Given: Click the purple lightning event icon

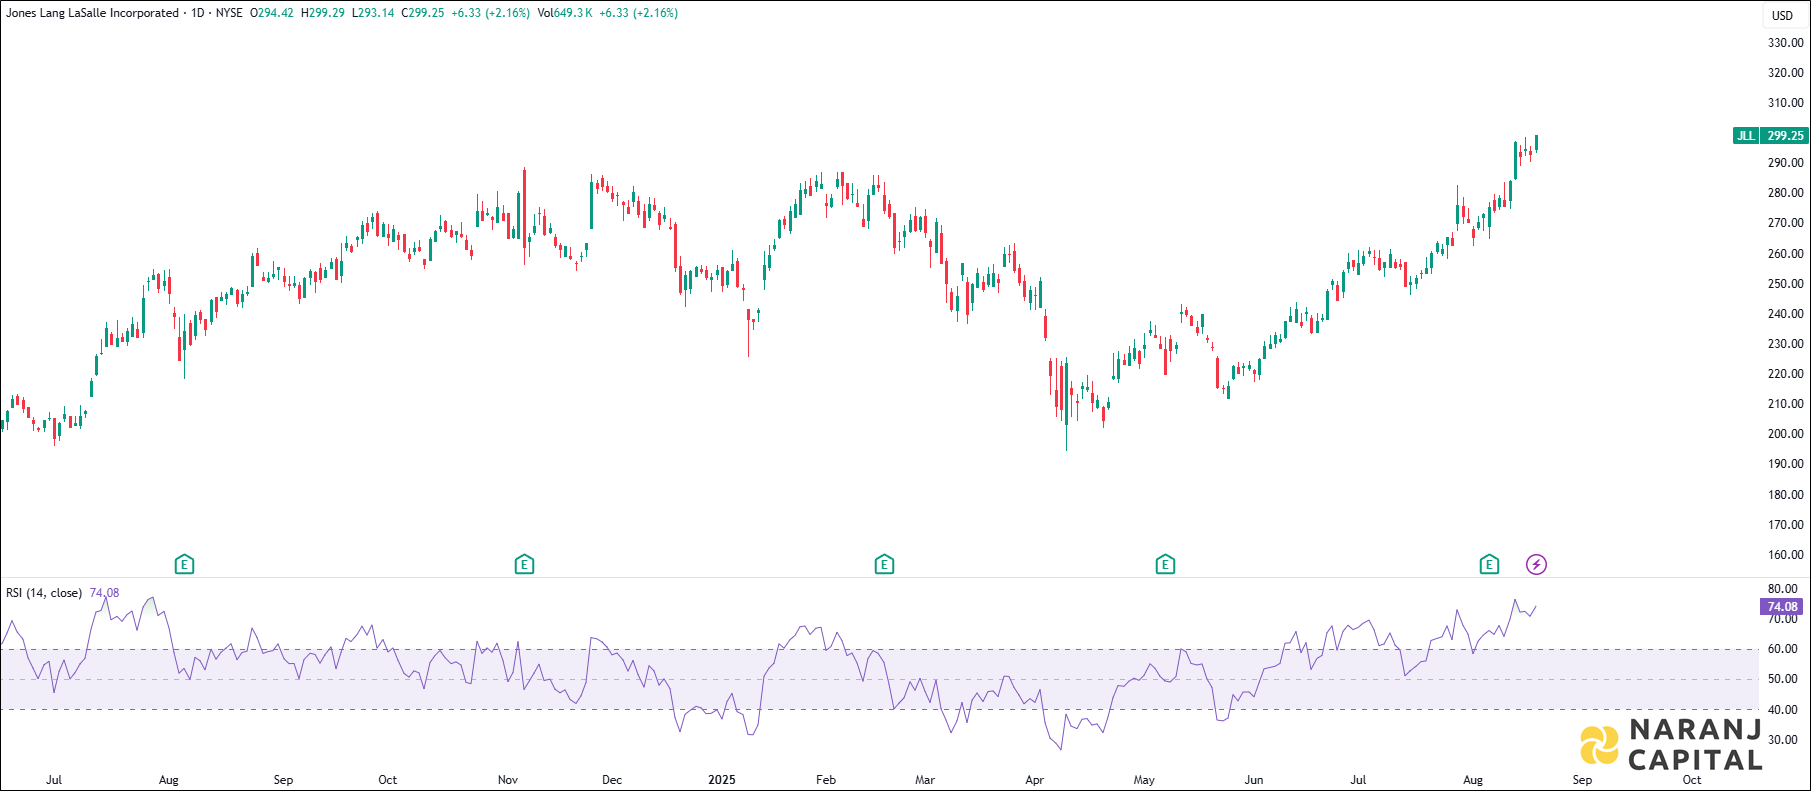Looking at the screenshot, I should 1536,565.
